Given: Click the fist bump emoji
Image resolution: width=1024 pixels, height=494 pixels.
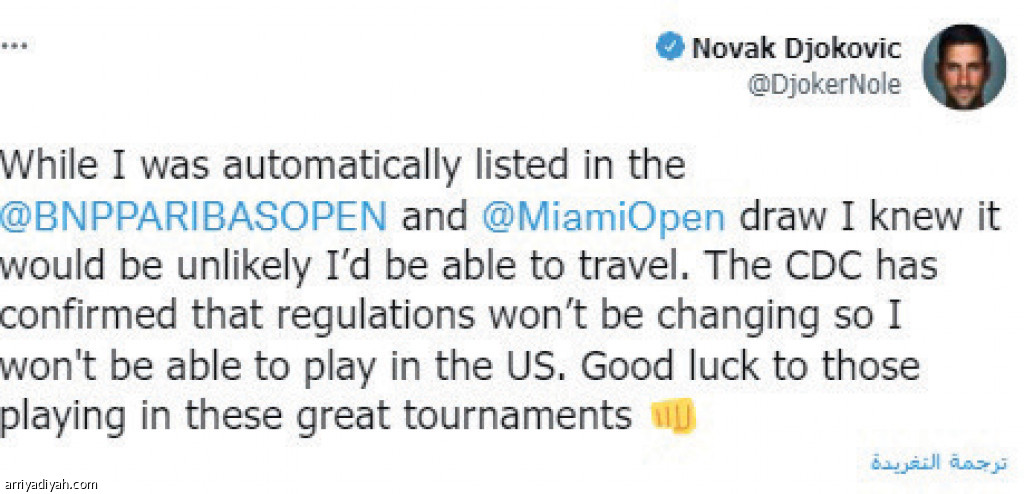Looking at the screenshot, I should point(673,417).
